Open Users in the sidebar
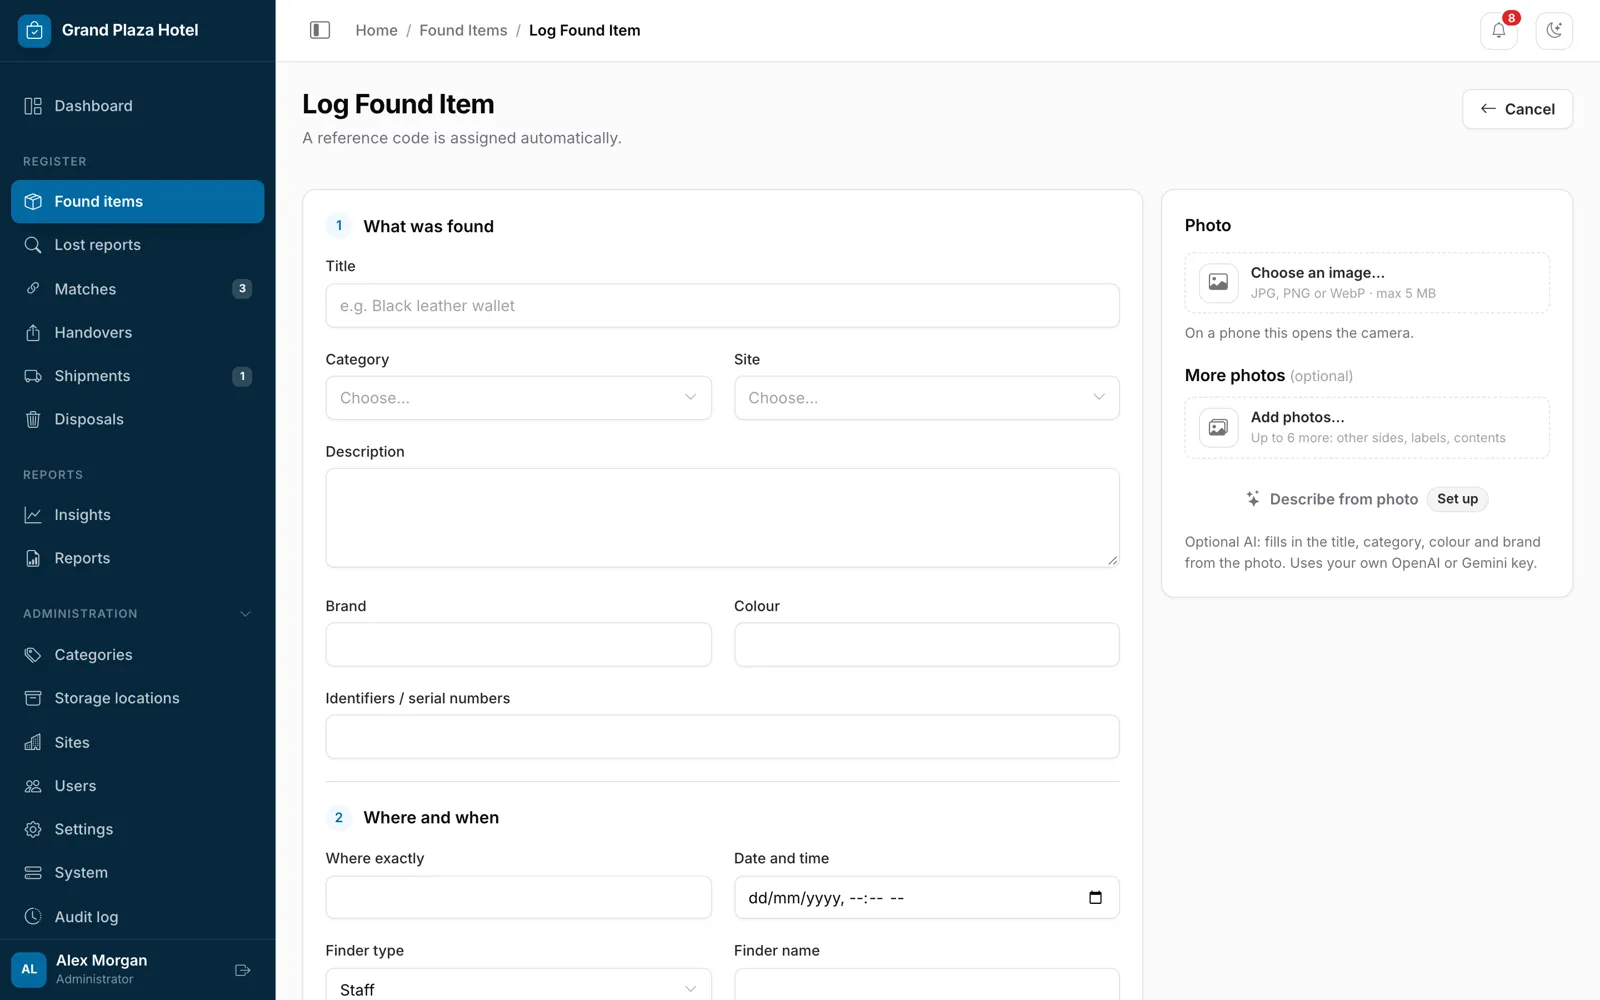Screen dimensions: 1600x1000 pyautogui.click(x=138, y=786)
